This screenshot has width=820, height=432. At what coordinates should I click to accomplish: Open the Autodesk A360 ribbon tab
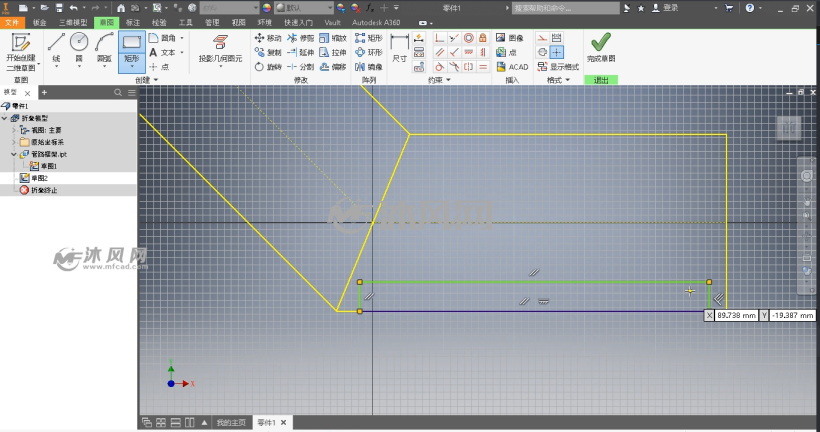pyautogui.click(x=375, y=22)
